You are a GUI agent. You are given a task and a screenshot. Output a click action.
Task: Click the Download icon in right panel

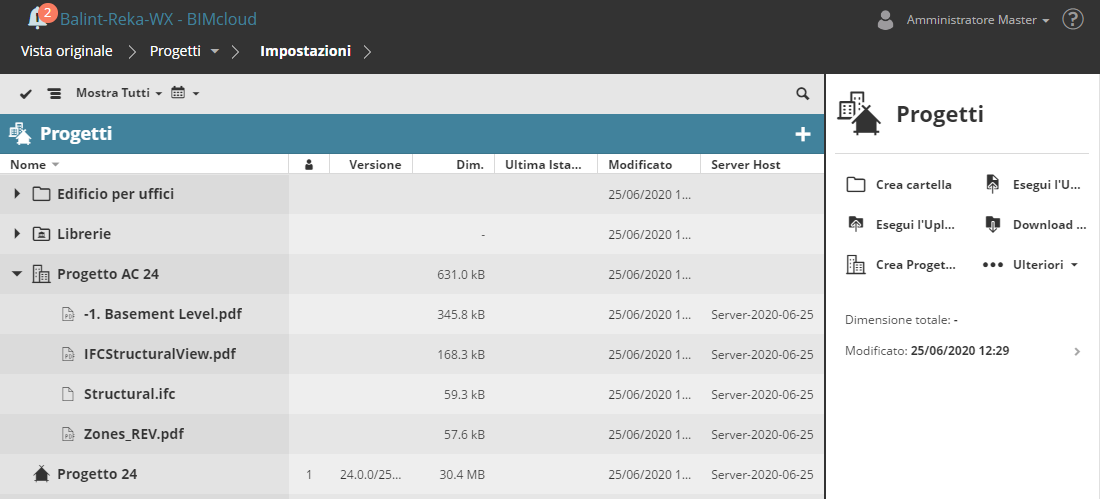tap(993, 224)
